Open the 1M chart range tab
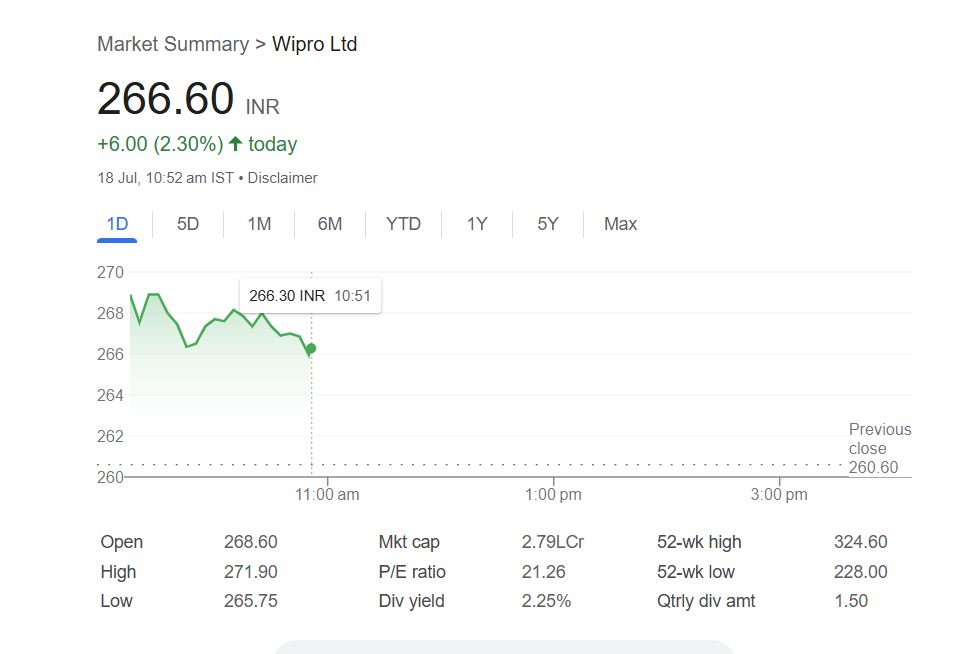This screenshot has width=977, height=654. [x=259, y=224]
